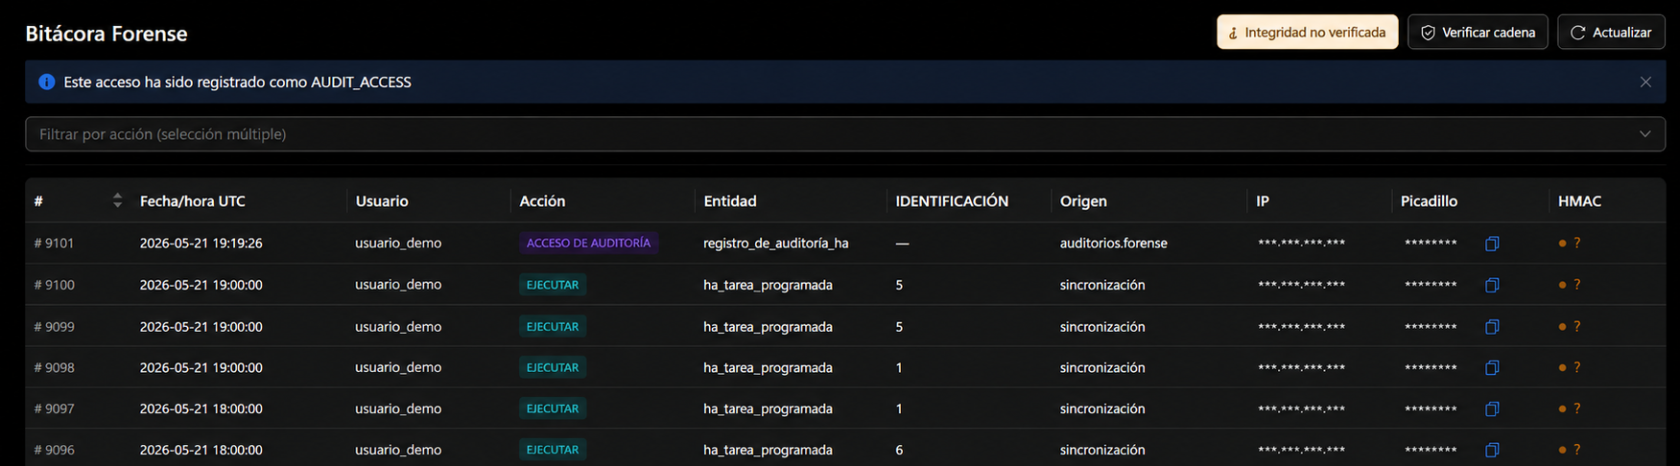Image resolution: width=1680 pixels, height=466 pixels.
Task: Copy hash of row #9098
Action: click(1492, 368)
